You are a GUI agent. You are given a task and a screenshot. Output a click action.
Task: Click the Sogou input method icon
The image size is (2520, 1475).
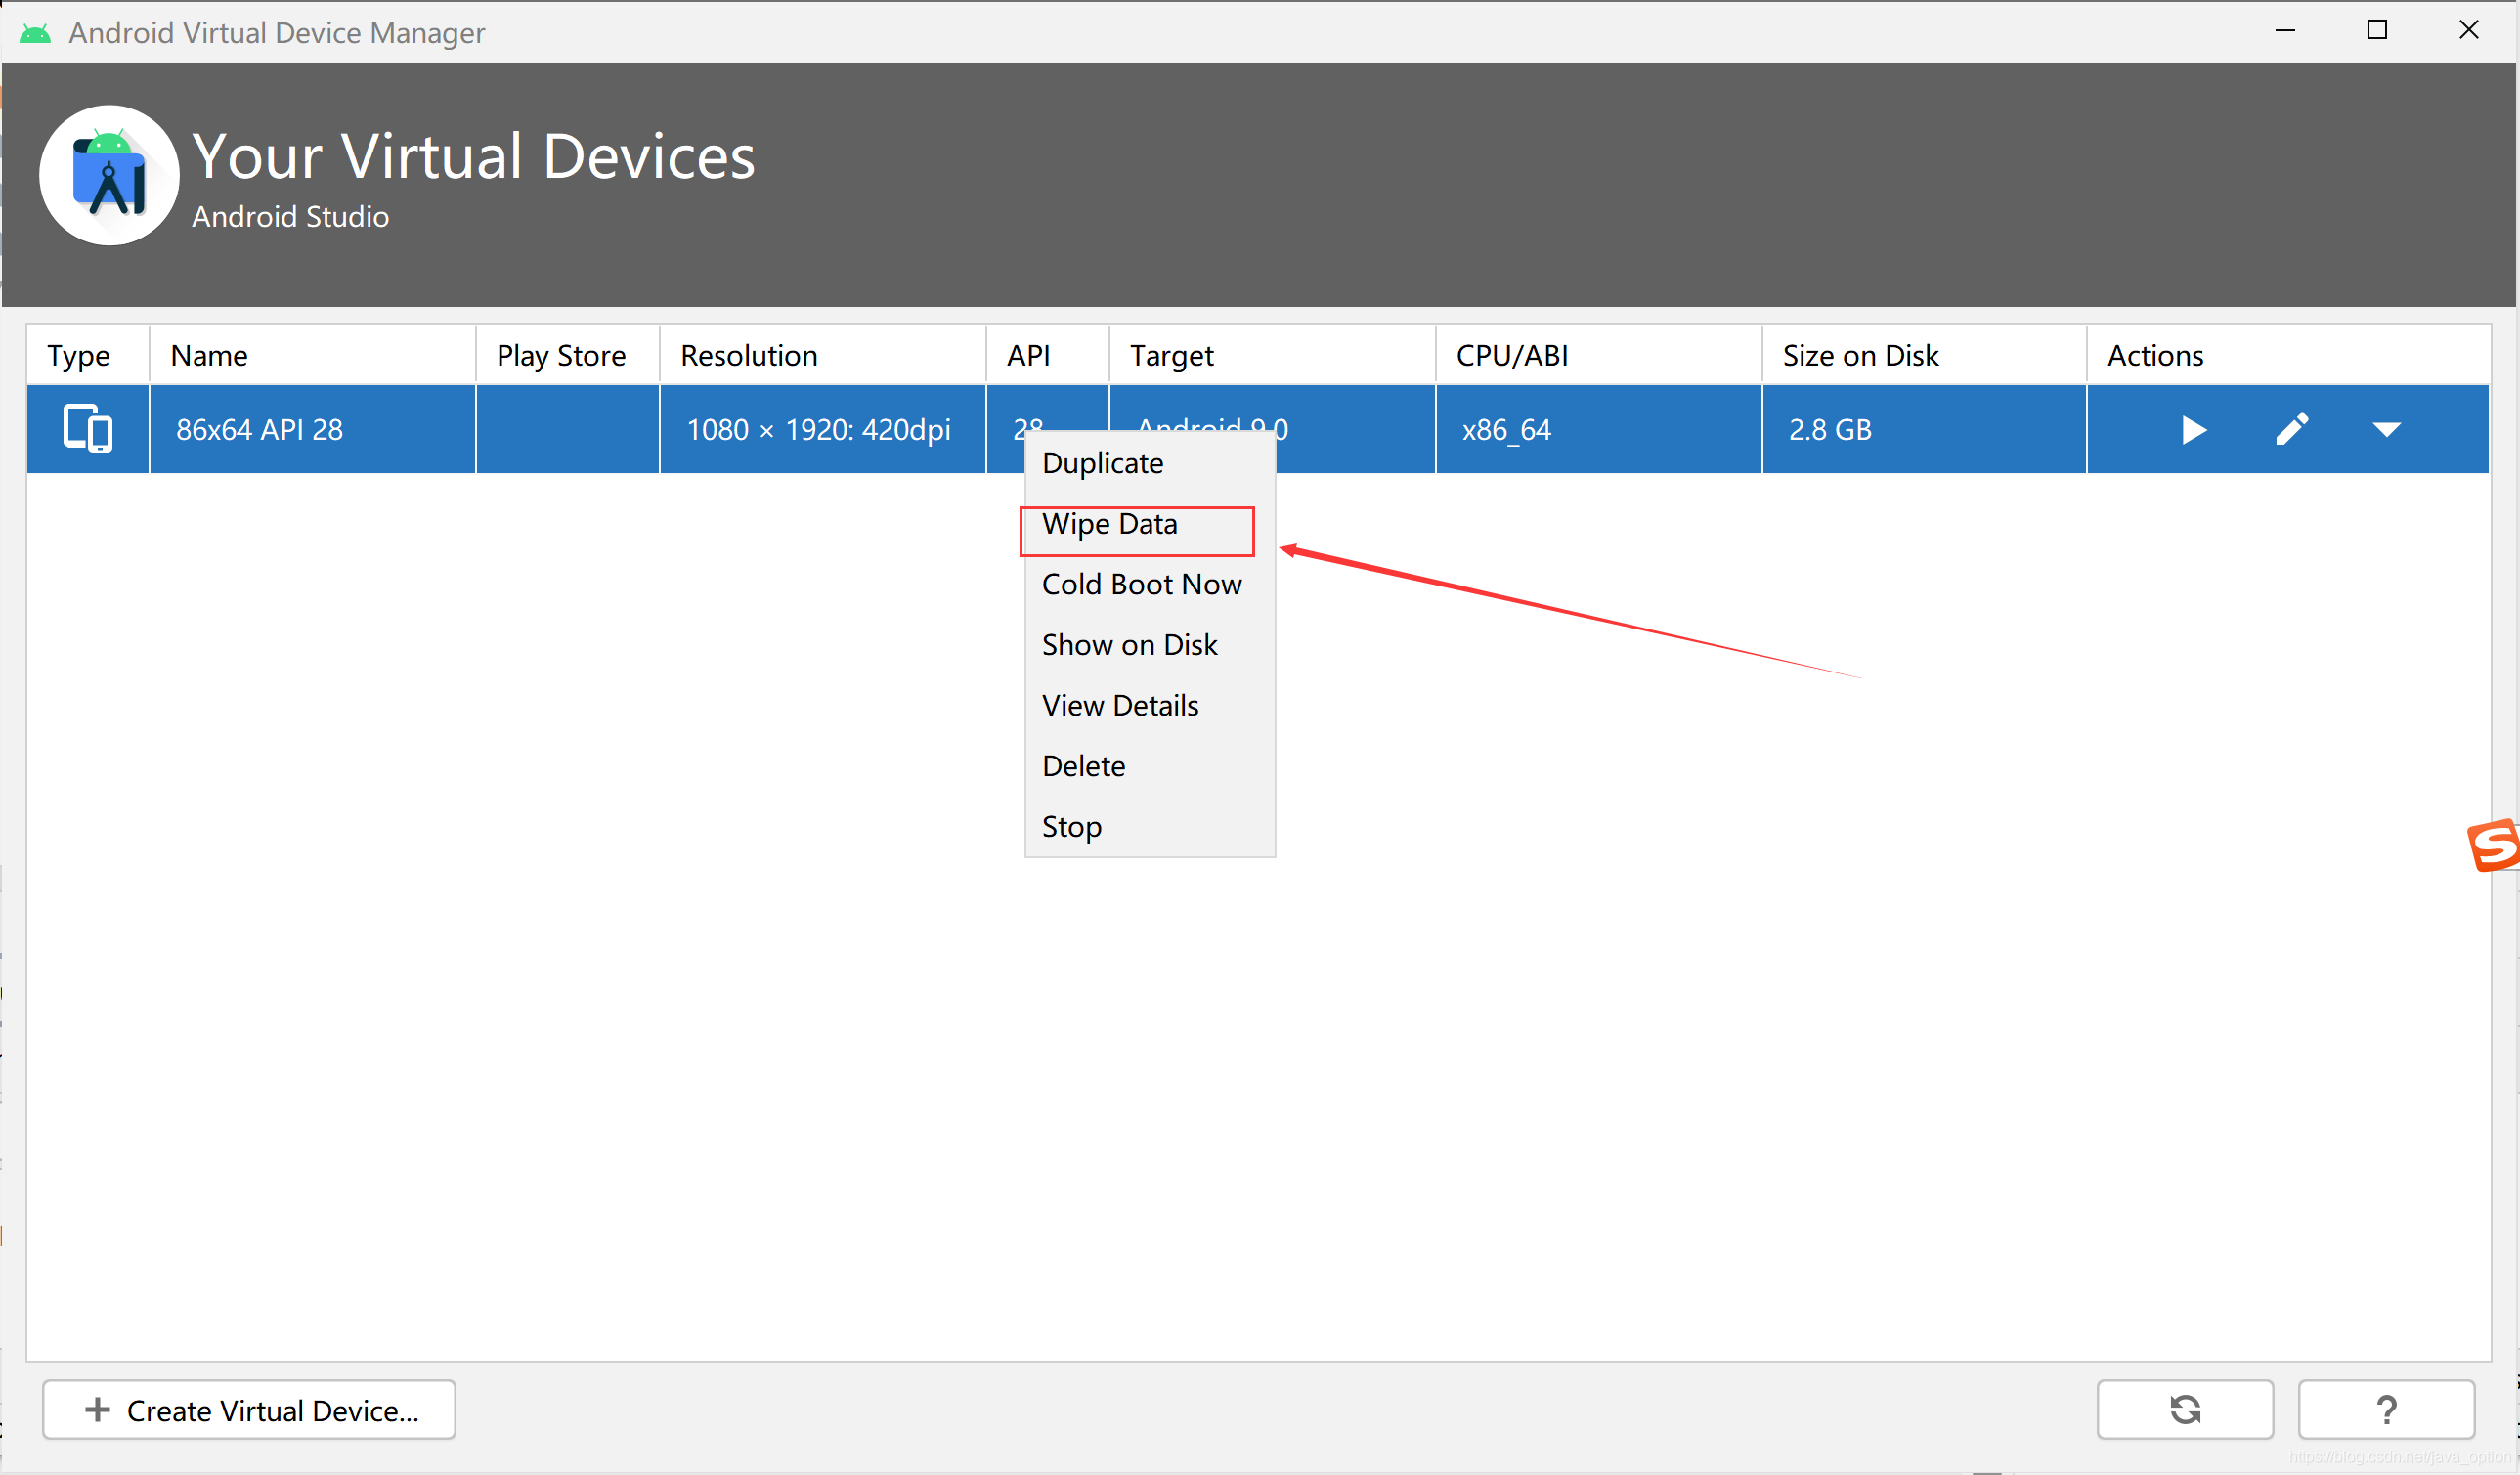pos(2494,845)
